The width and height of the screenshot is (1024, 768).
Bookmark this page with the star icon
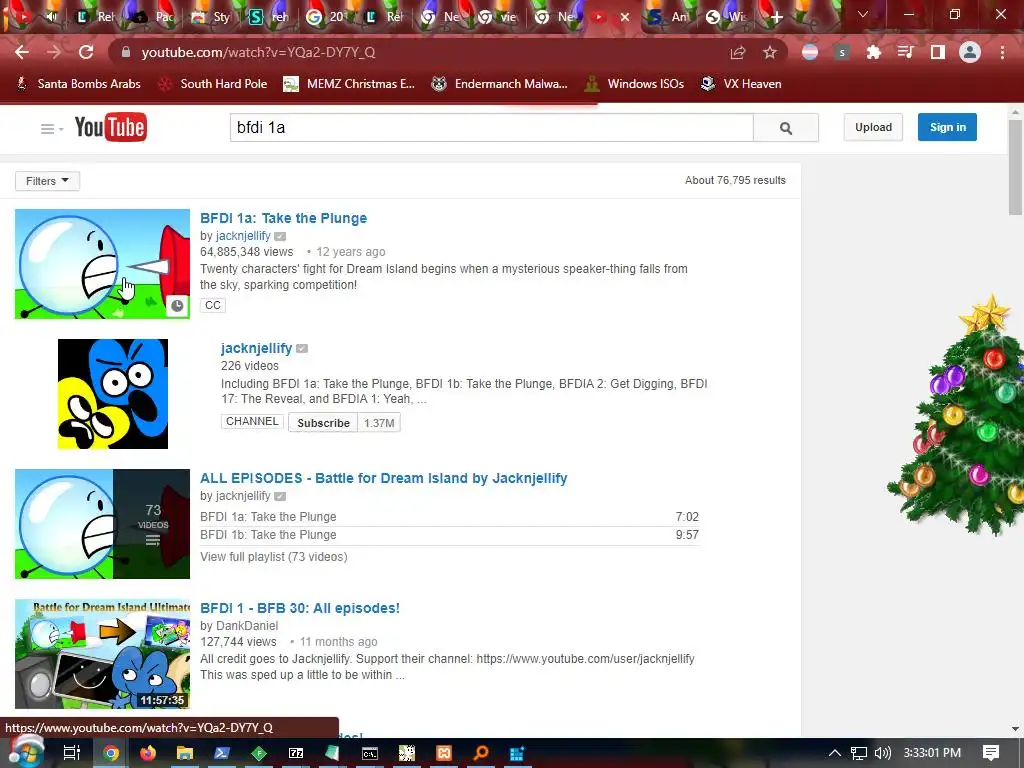[x=770, y=52]
